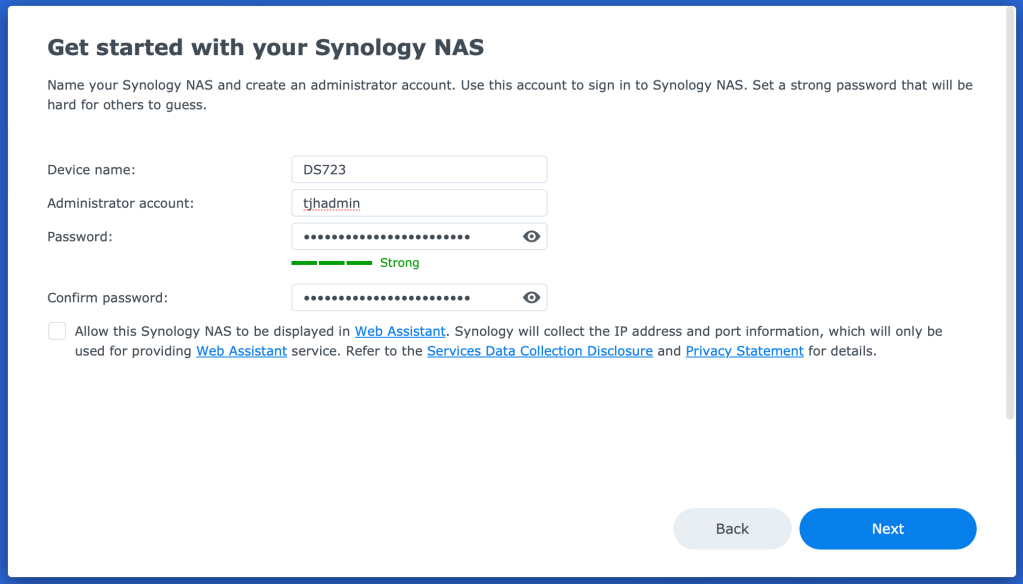Click the vertical scrollbar on the right

[1009, 210]
